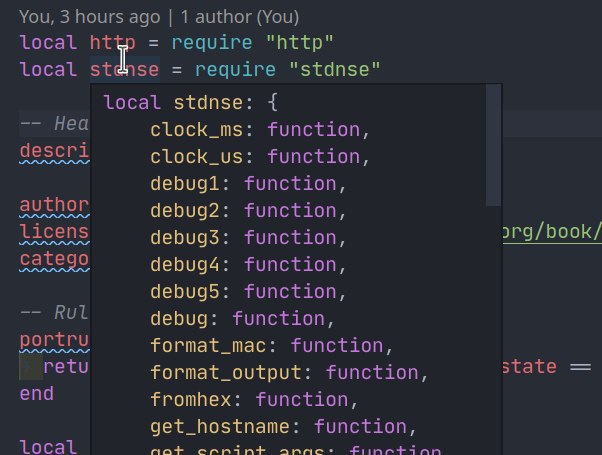Click require keyword on stdnse line
The height and width of the screenshot is (455, 602).
click(x=235, y=69)
